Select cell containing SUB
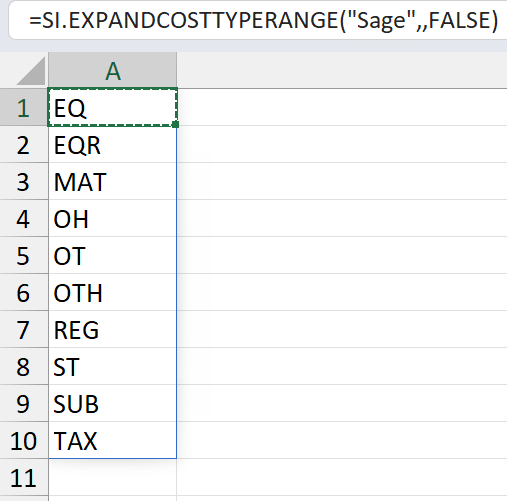Image resolution: width=507 pixels, height=501 pixels. (x=113, y=404)
